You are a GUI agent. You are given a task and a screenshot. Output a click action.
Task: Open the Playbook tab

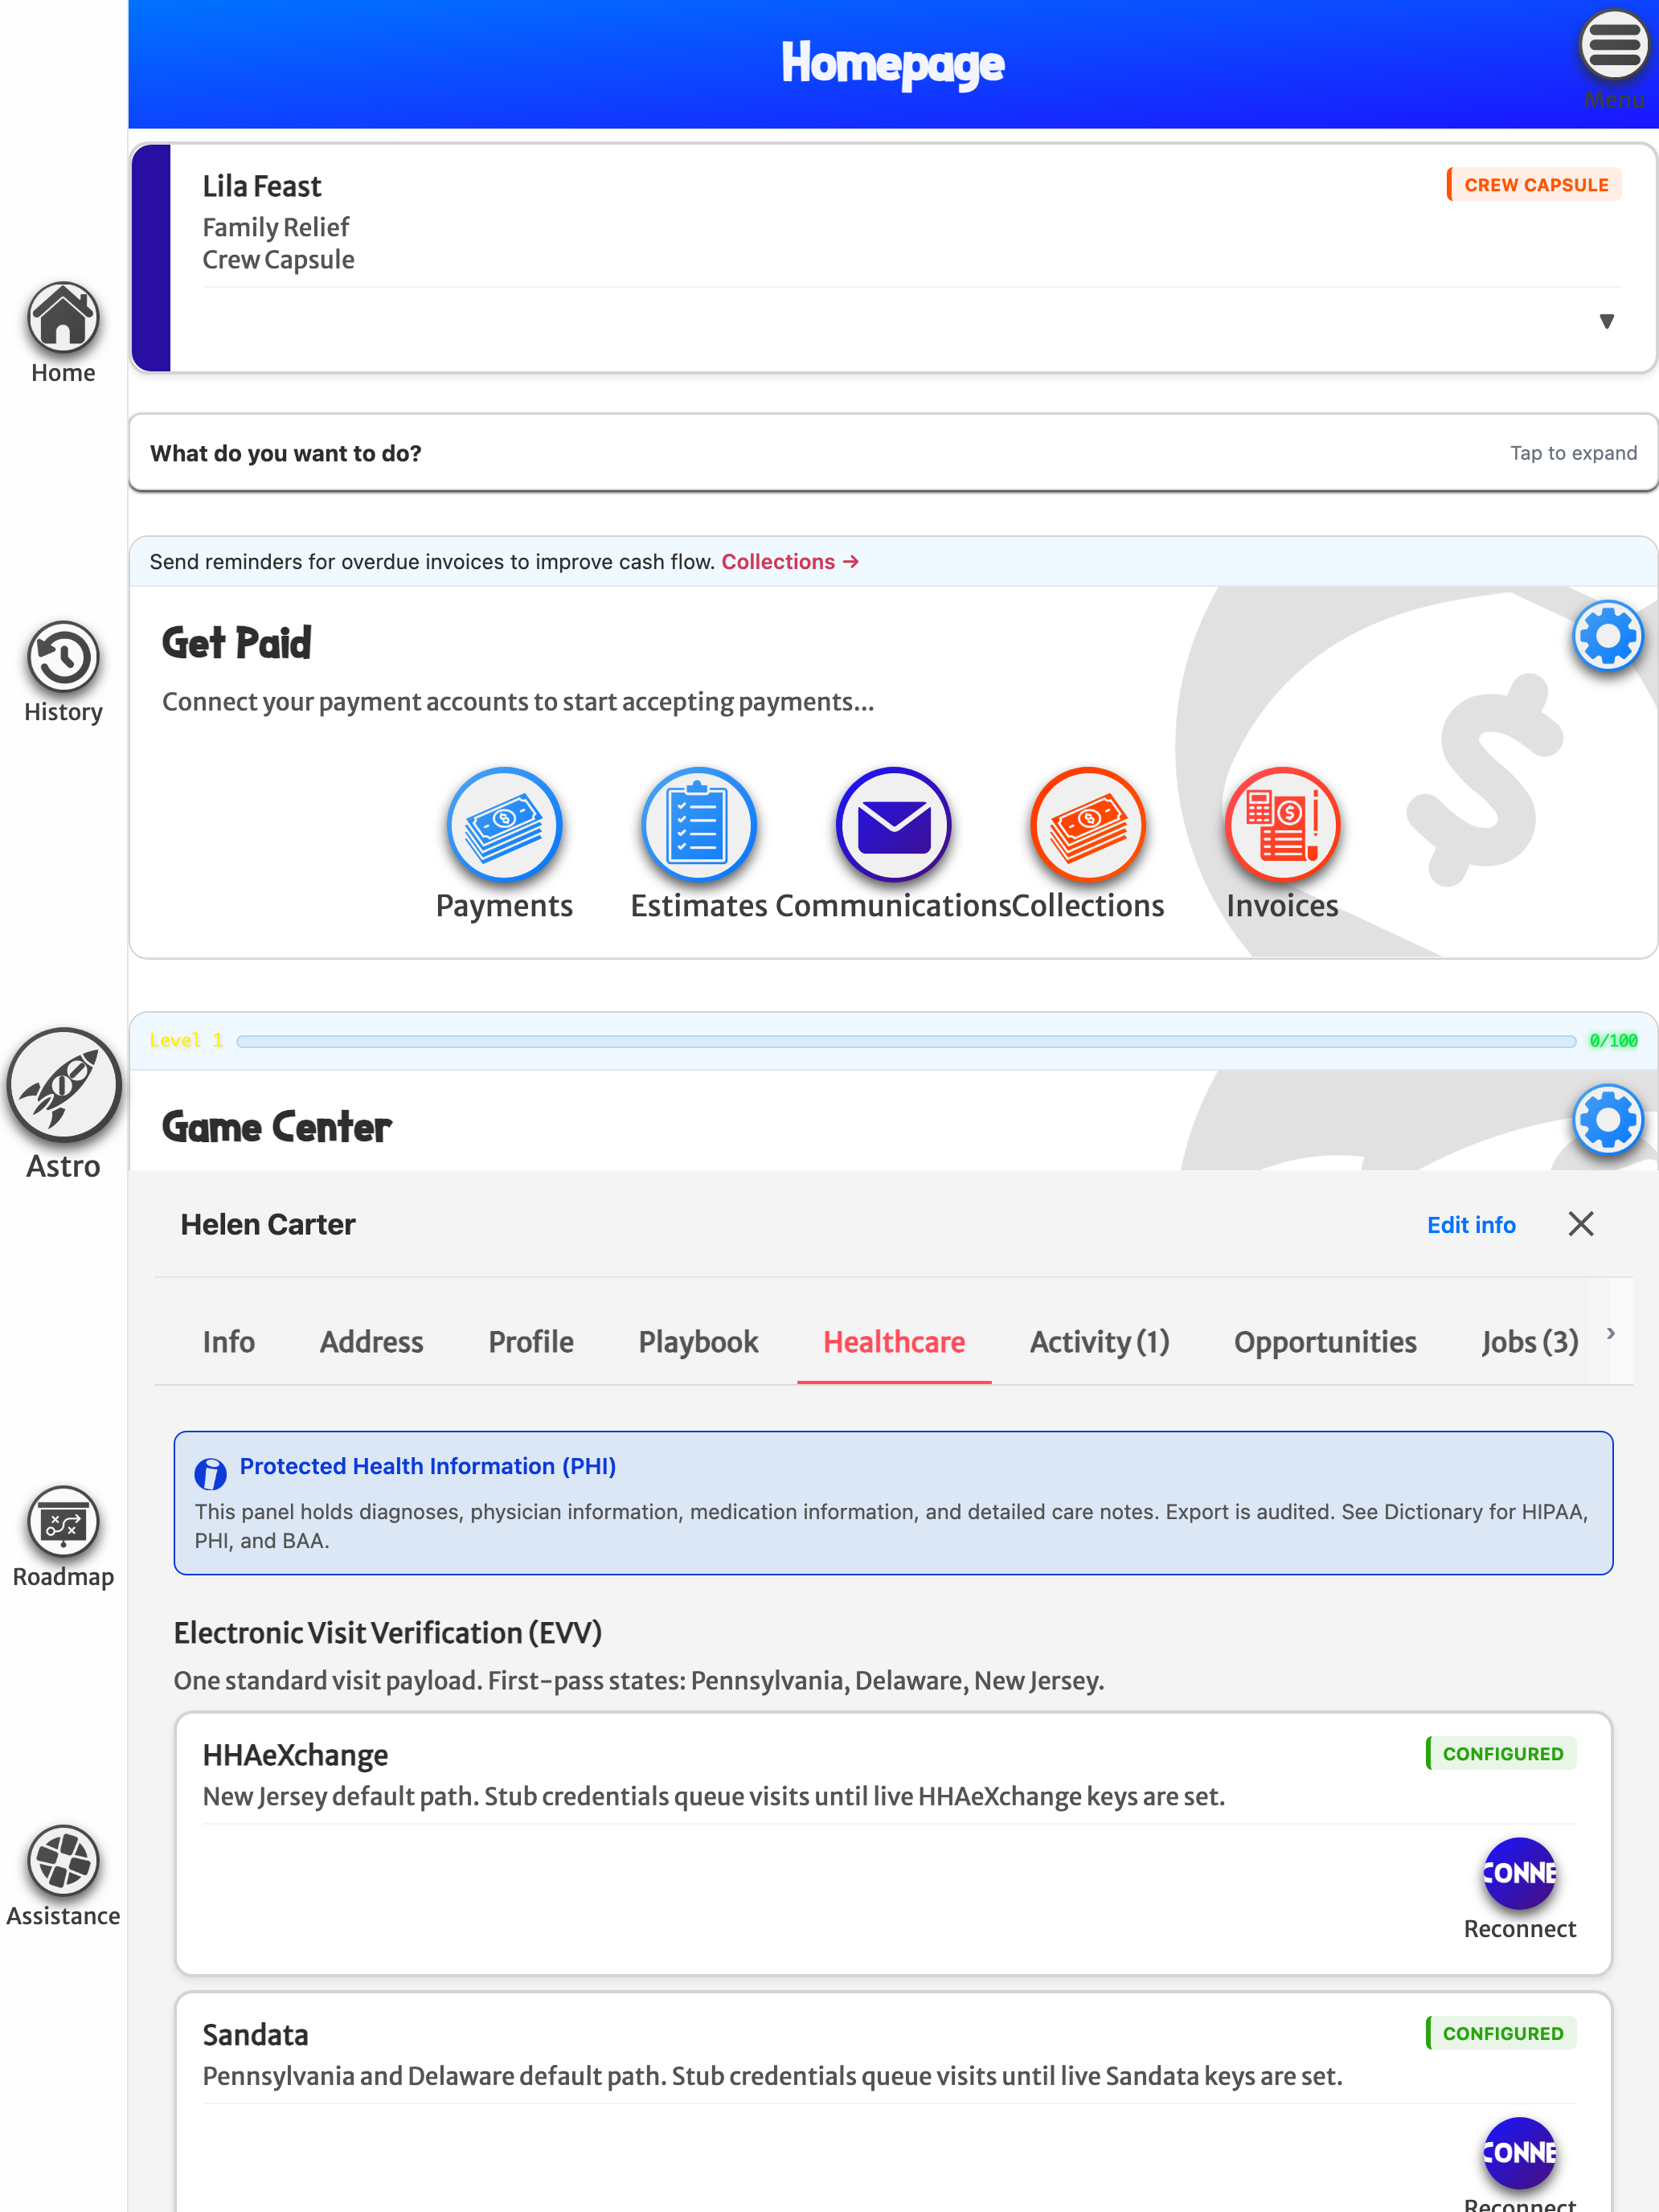[698, 1341]
